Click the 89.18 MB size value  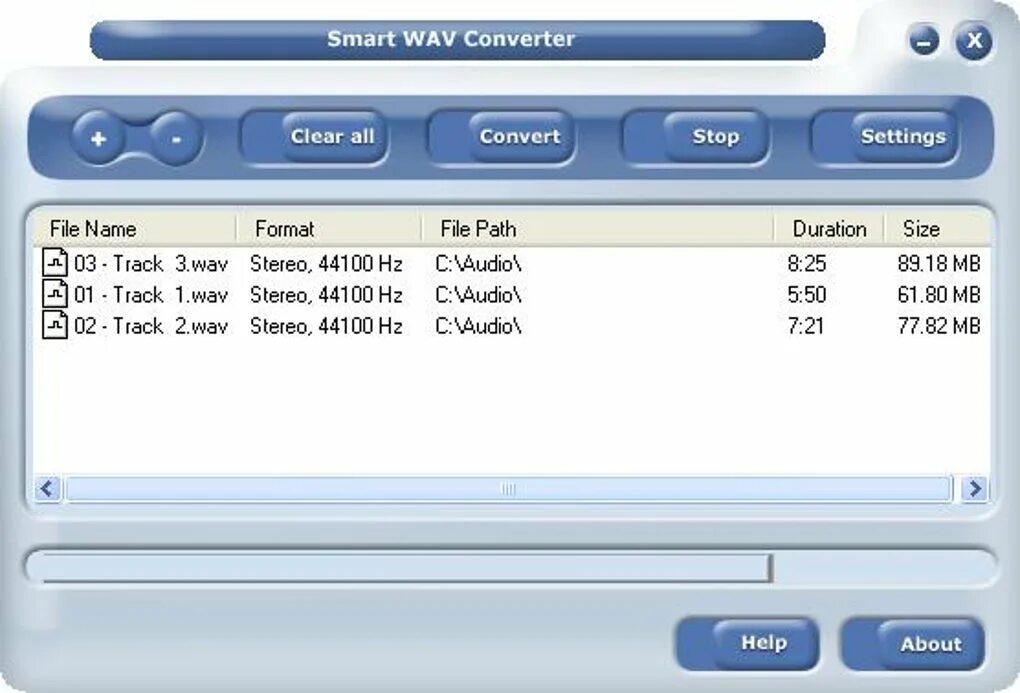tap(939, 264)
